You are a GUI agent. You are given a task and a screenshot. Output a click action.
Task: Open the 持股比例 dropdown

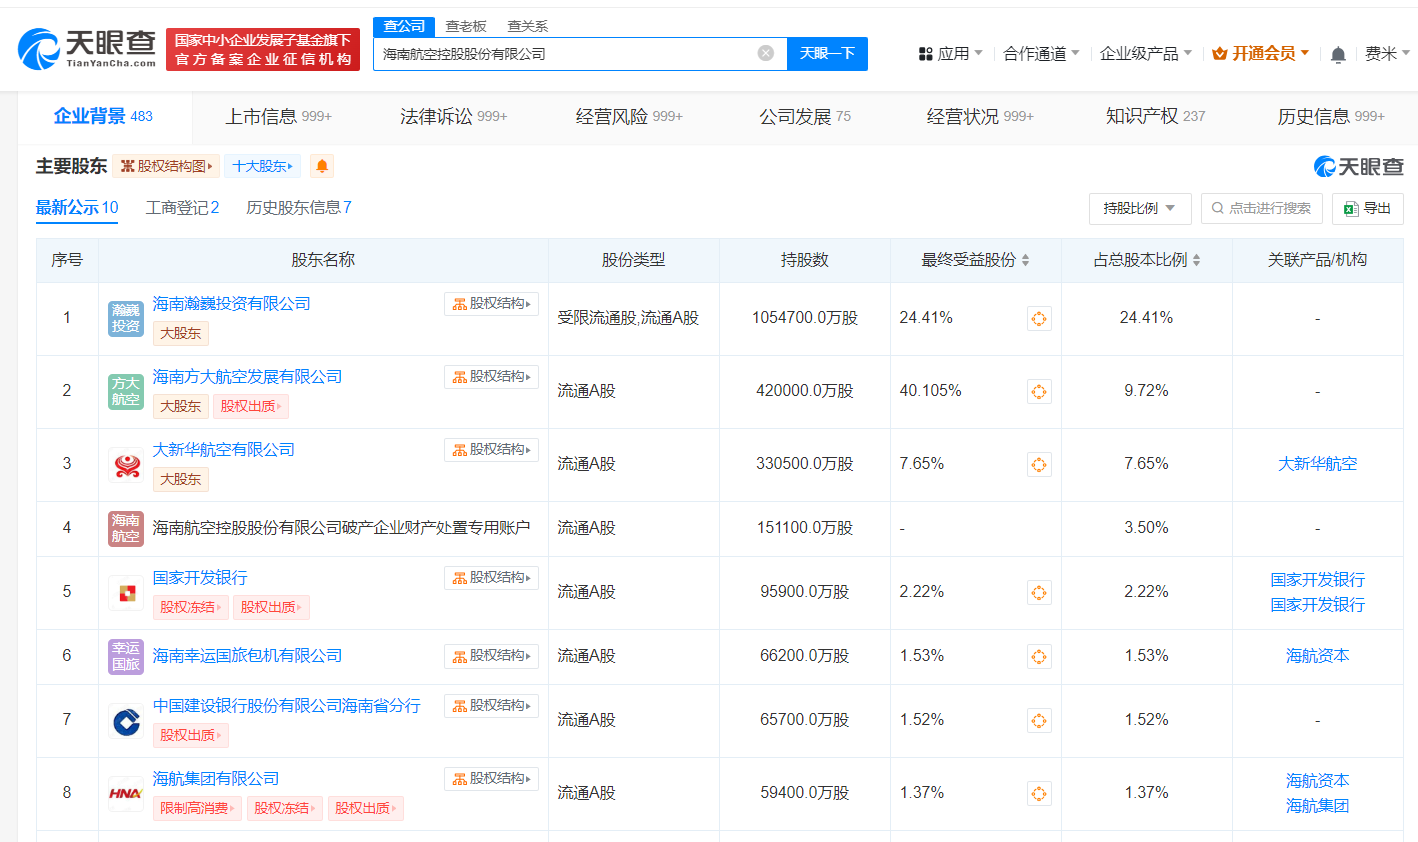coord(1139,208)
